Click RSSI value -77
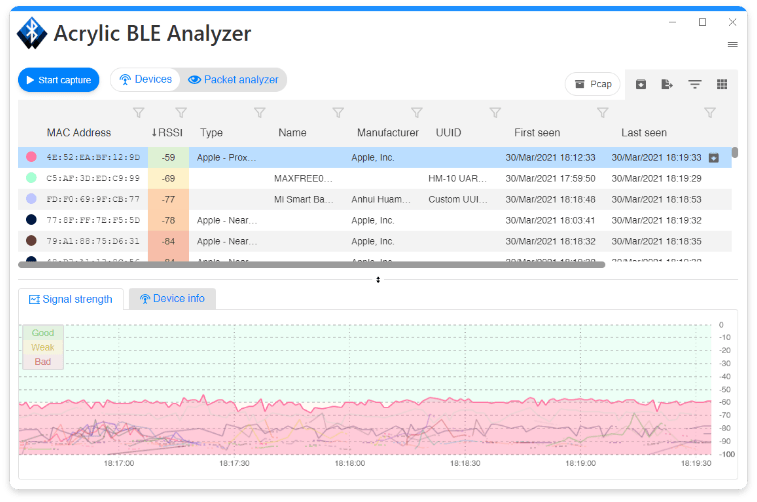Viewport: 757px width, 502px height. click(x=168, y=199)
